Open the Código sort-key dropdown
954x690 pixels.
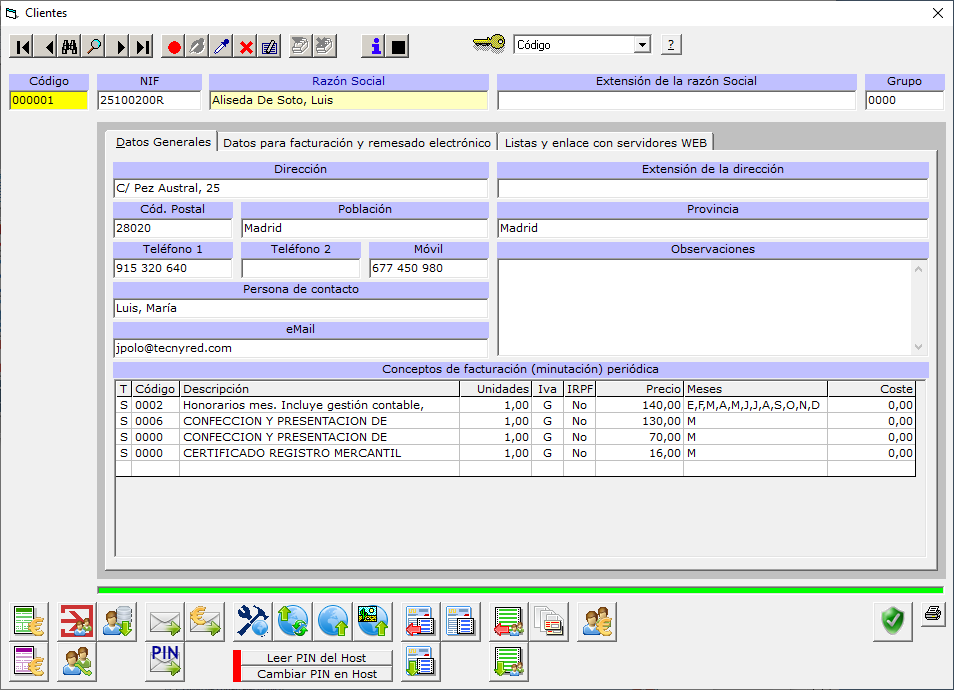coord(641,45)
